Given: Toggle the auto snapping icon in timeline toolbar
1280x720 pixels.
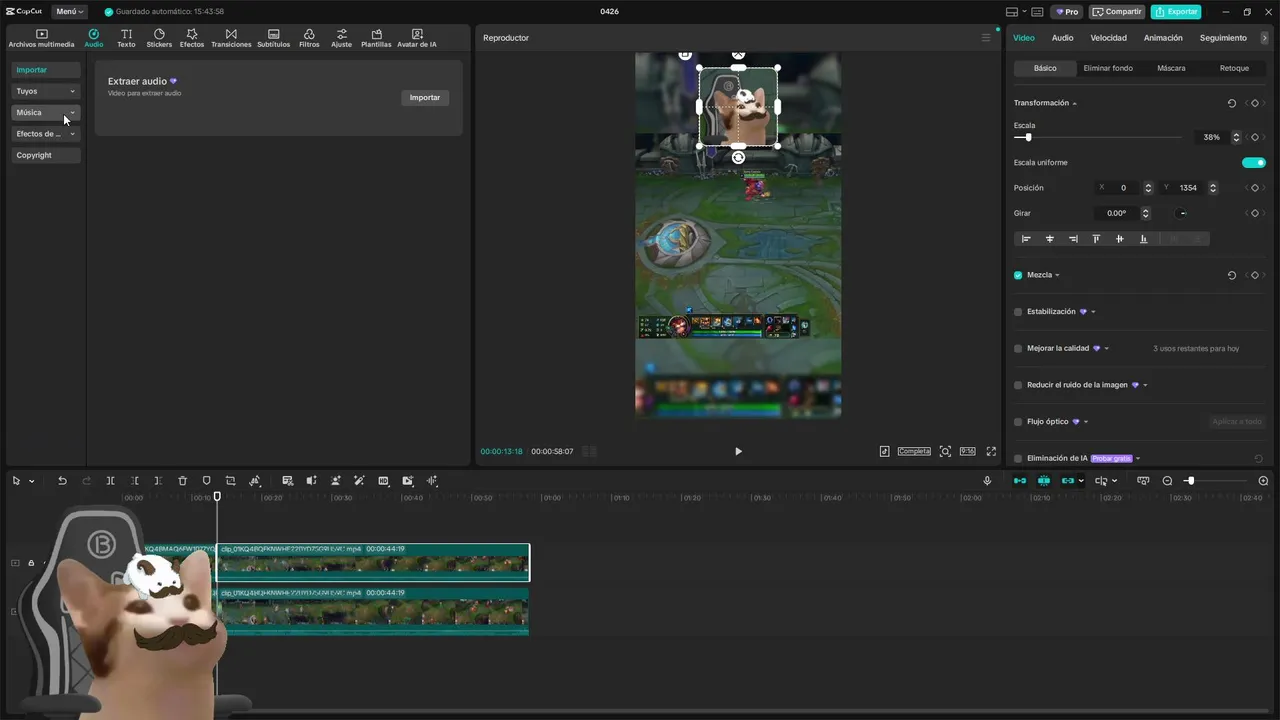Looking at the screenshot, I should point(1044,481).
